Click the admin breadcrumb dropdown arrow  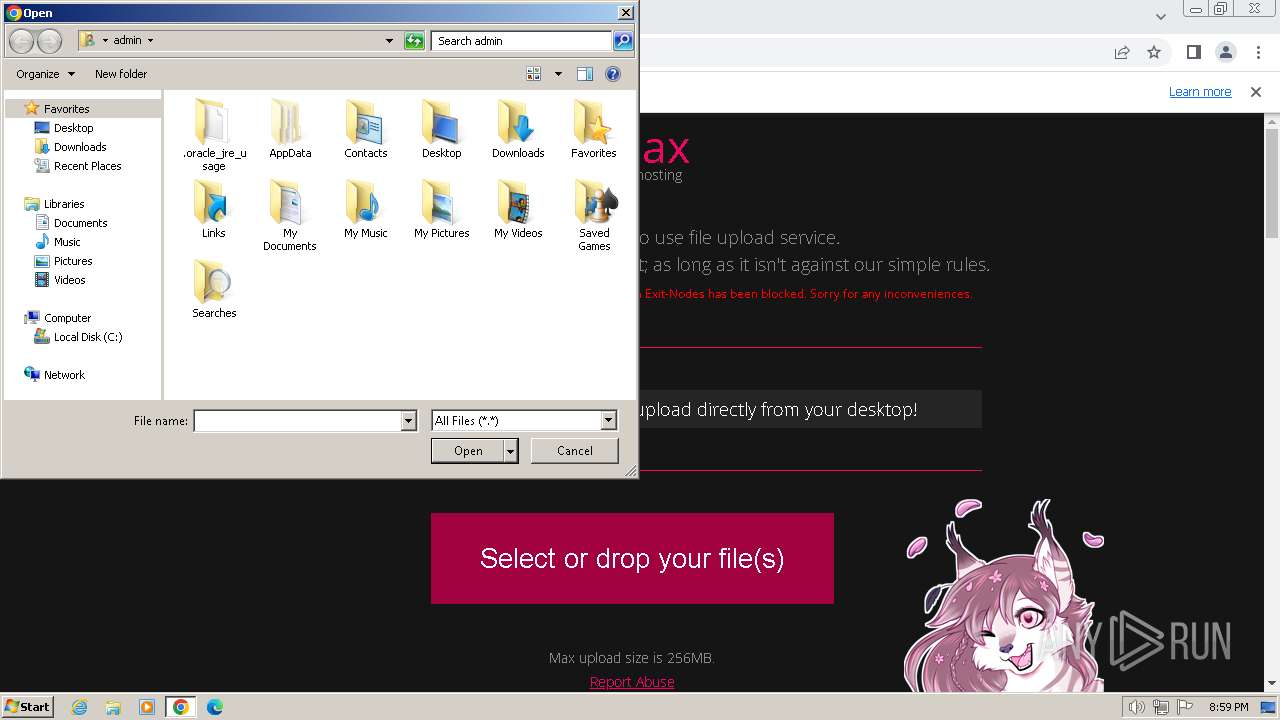150,41
